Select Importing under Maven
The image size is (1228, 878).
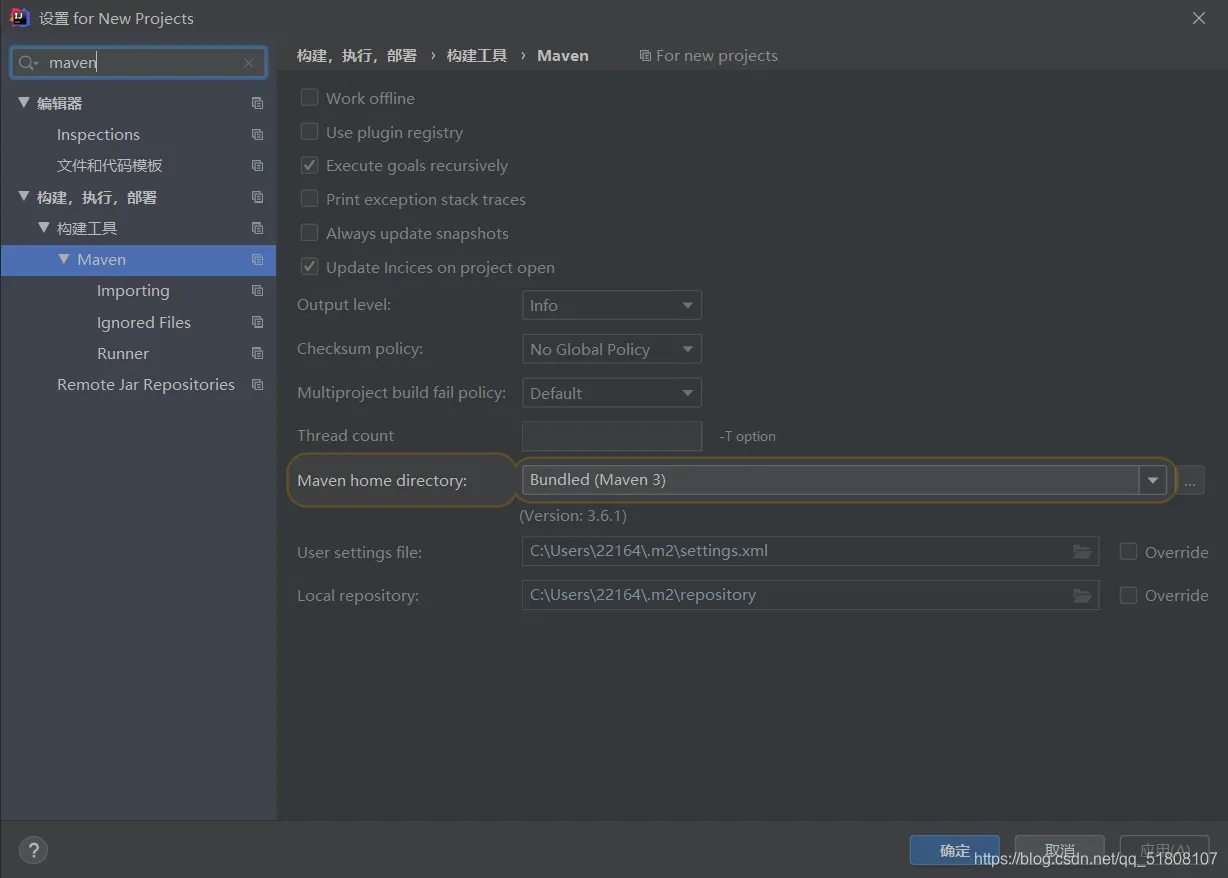pyautogui.click(x=133, y=290)
